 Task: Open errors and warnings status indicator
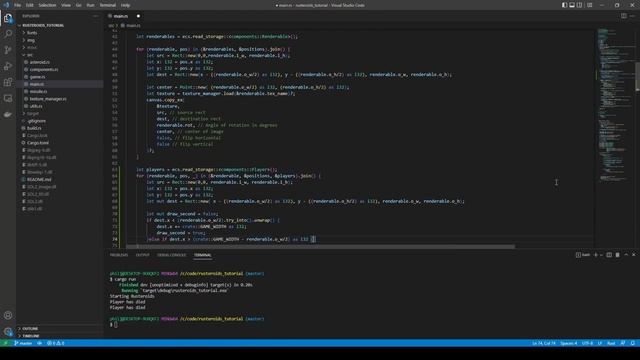click(x=56, y=343)
